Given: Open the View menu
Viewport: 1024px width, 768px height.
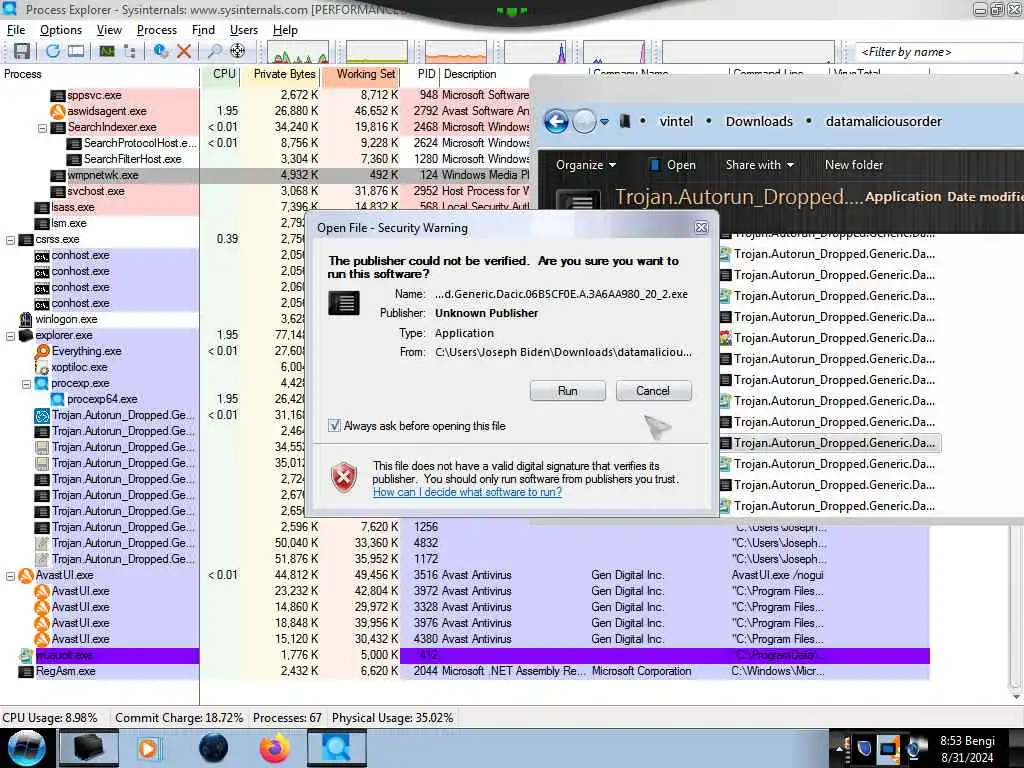Looking at the screenshot, I should pos(109,30).
